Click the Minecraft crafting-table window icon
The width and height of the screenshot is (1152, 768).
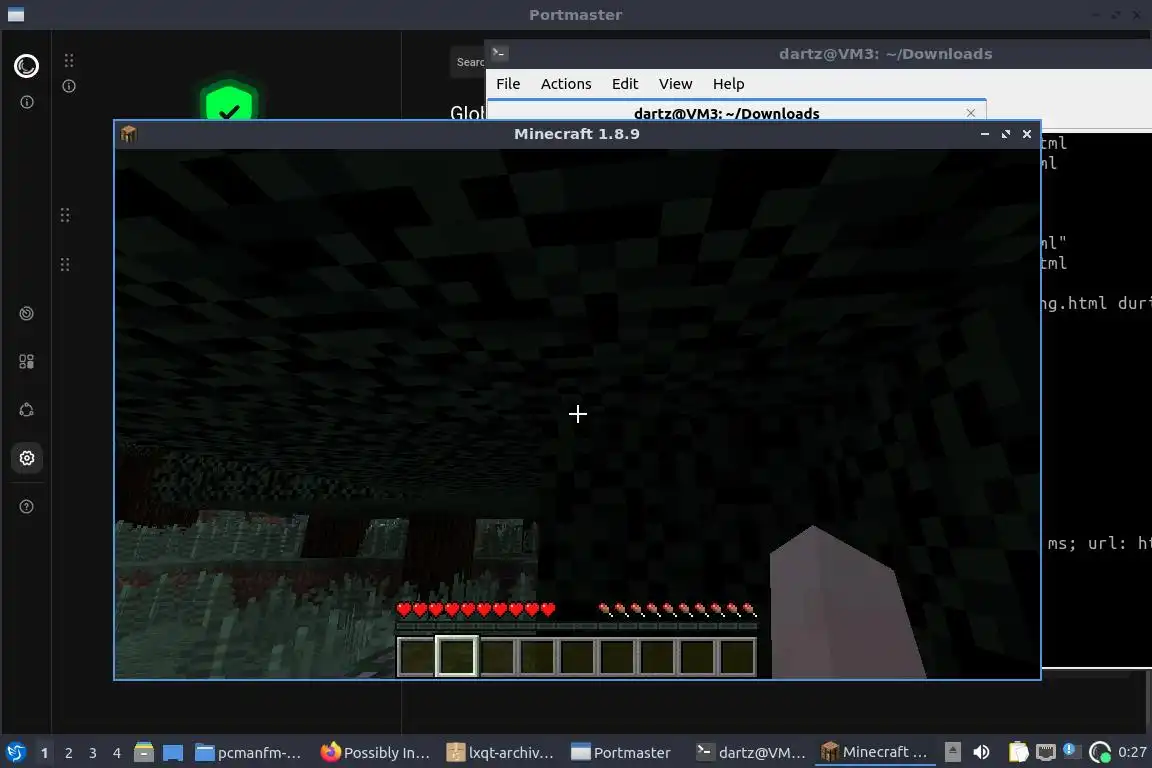point(129,134)
